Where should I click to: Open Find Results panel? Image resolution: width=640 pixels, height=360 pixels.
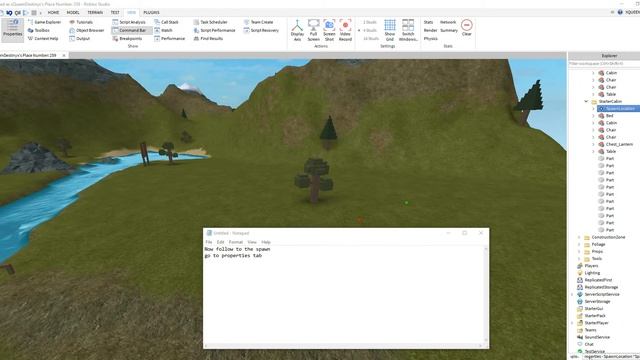pyautogui.click(x=208, y=38)
